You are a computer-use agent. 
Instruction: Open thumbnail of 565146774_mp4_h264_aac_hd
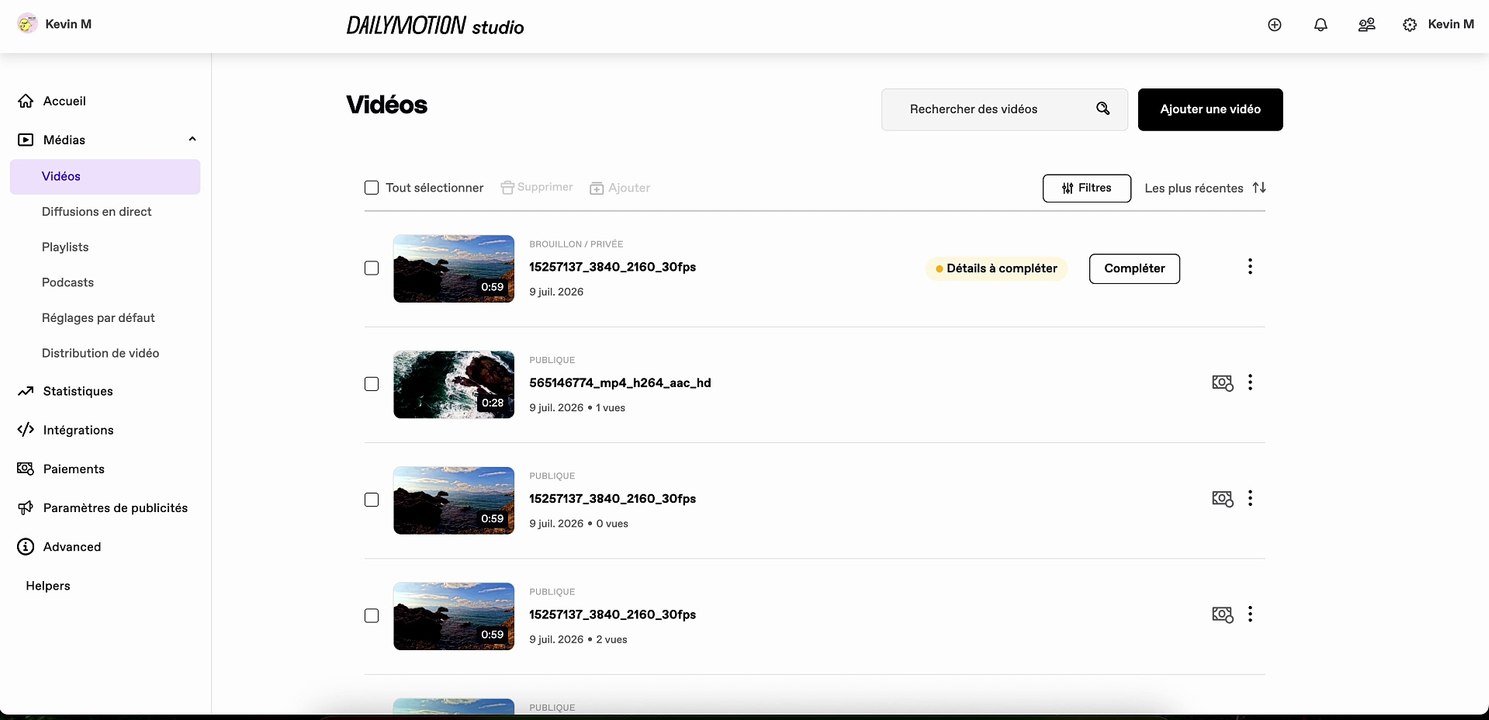(x=454, y=384)
